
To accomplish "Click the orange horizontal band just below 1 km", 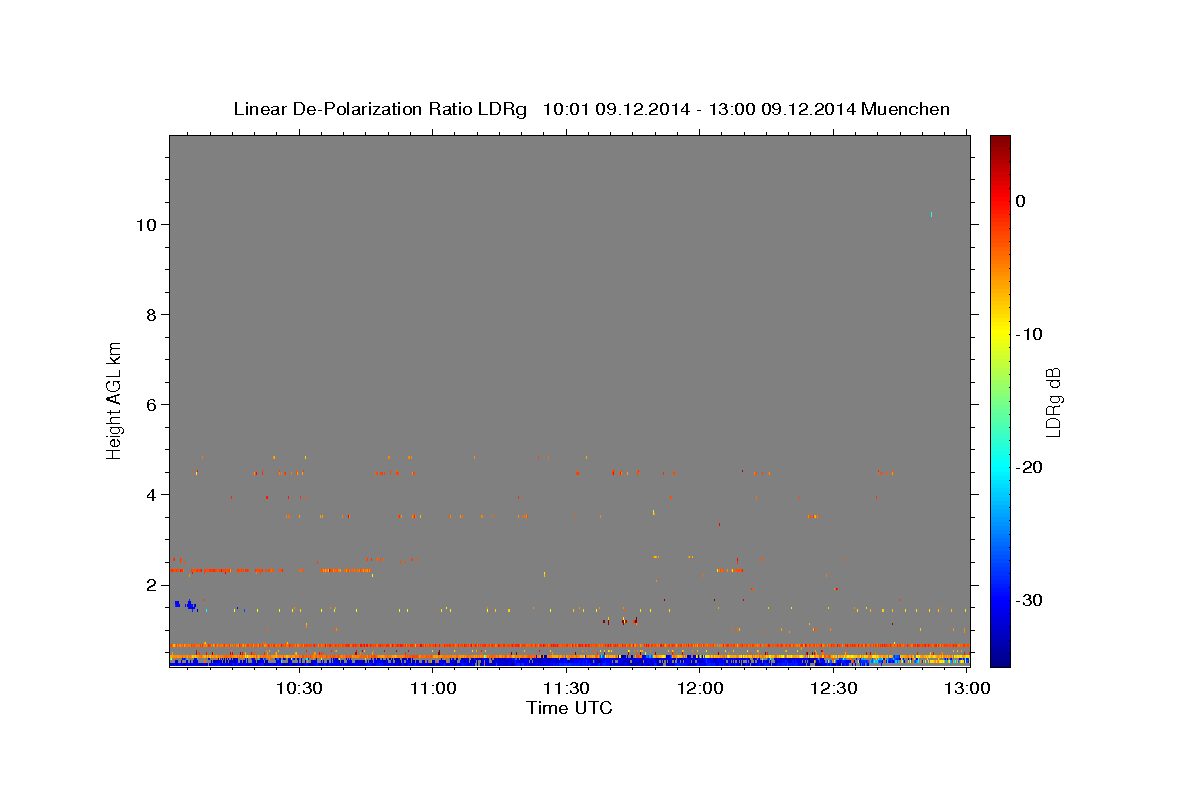I will click(x=569, y=645).
